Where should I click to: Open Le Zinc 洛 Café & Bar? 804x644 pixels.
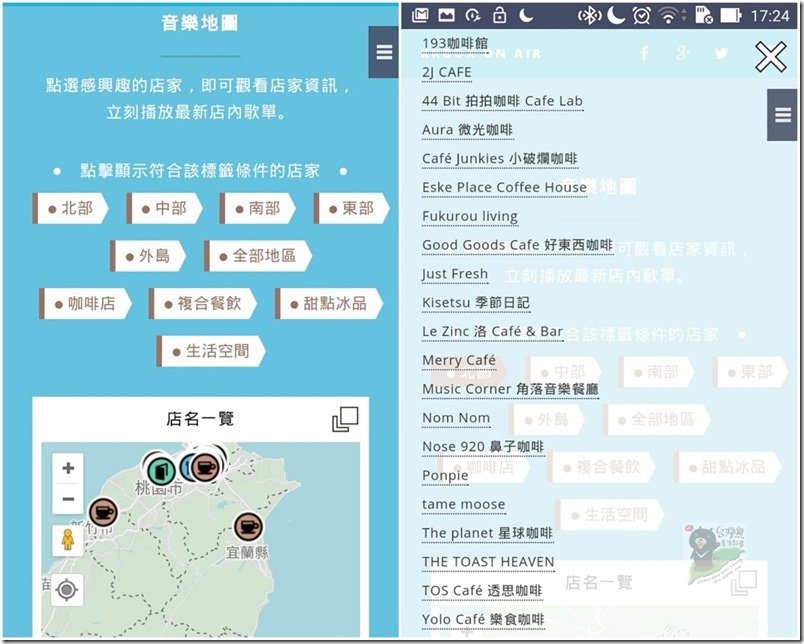(492, 331)
